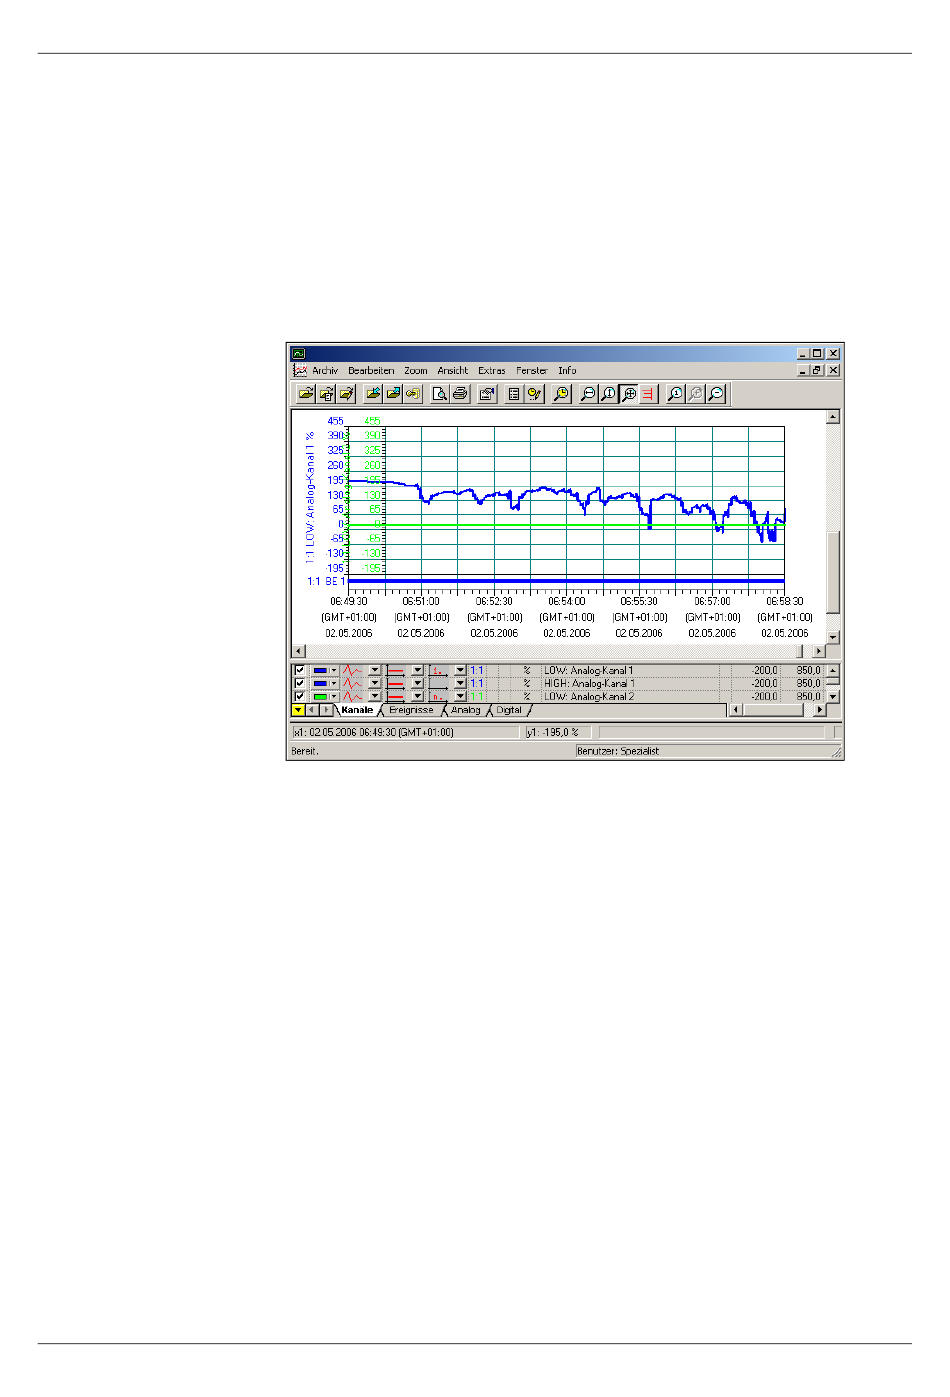
Task: Pick the green color swatch for LOW: Analog-Kanal 2
Action: pyautogui.click(x=320, y=697)
